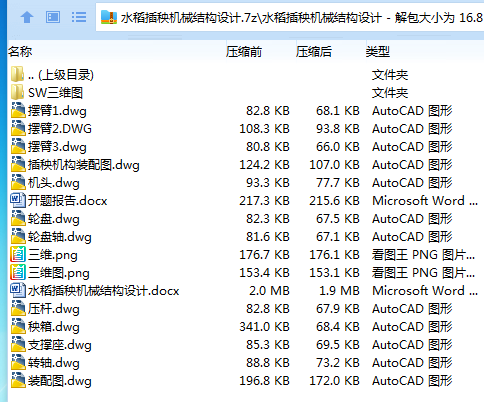Select file name 摆臂3.dwg
The image size is (484, 402).
[x=57, y=147]
